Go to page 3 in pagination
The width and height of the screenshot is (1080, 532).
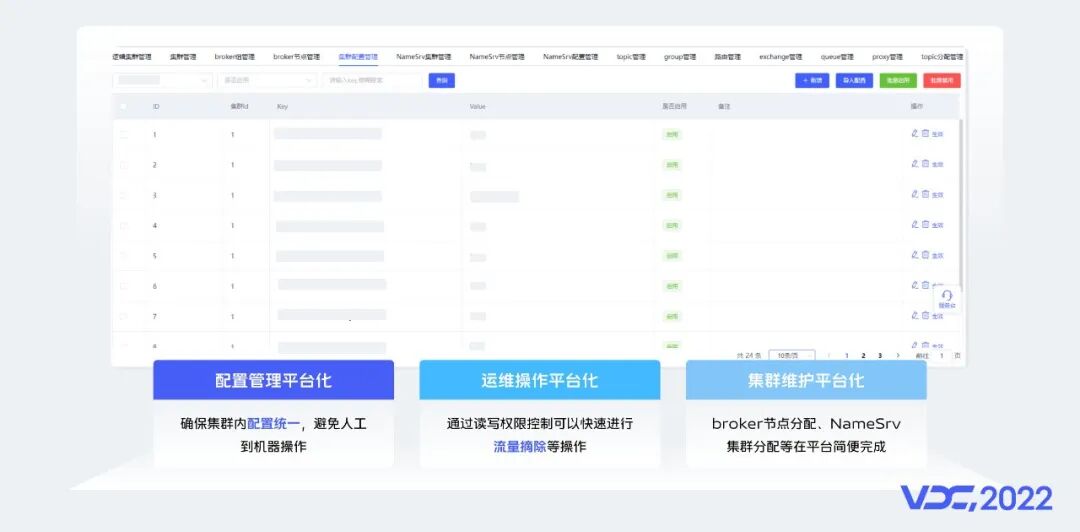click(880, 356)
